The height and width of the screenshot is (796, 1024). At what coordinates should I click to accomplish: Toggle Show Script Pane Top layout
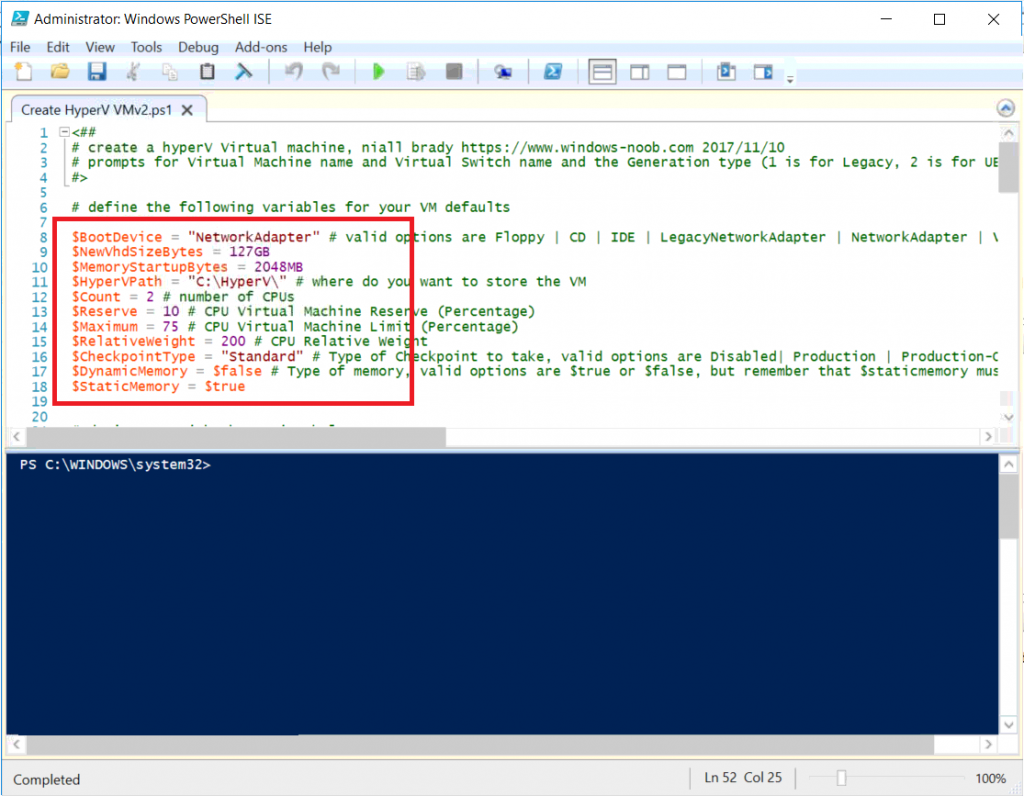tap(601, 71)
